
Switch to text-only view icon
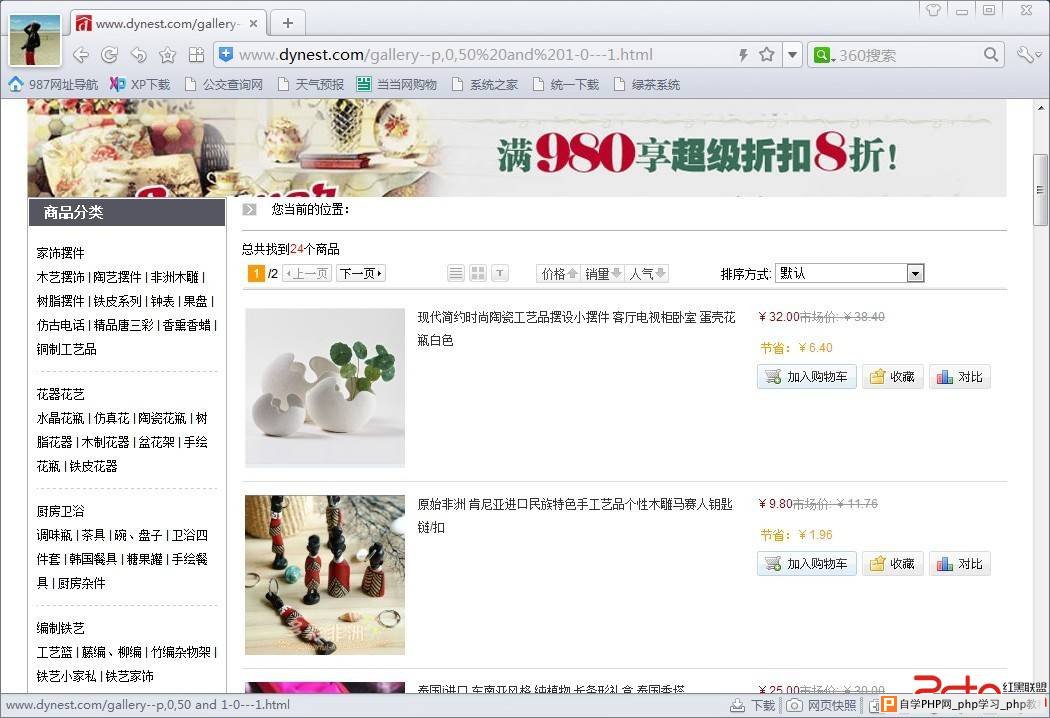click(500, 273)
